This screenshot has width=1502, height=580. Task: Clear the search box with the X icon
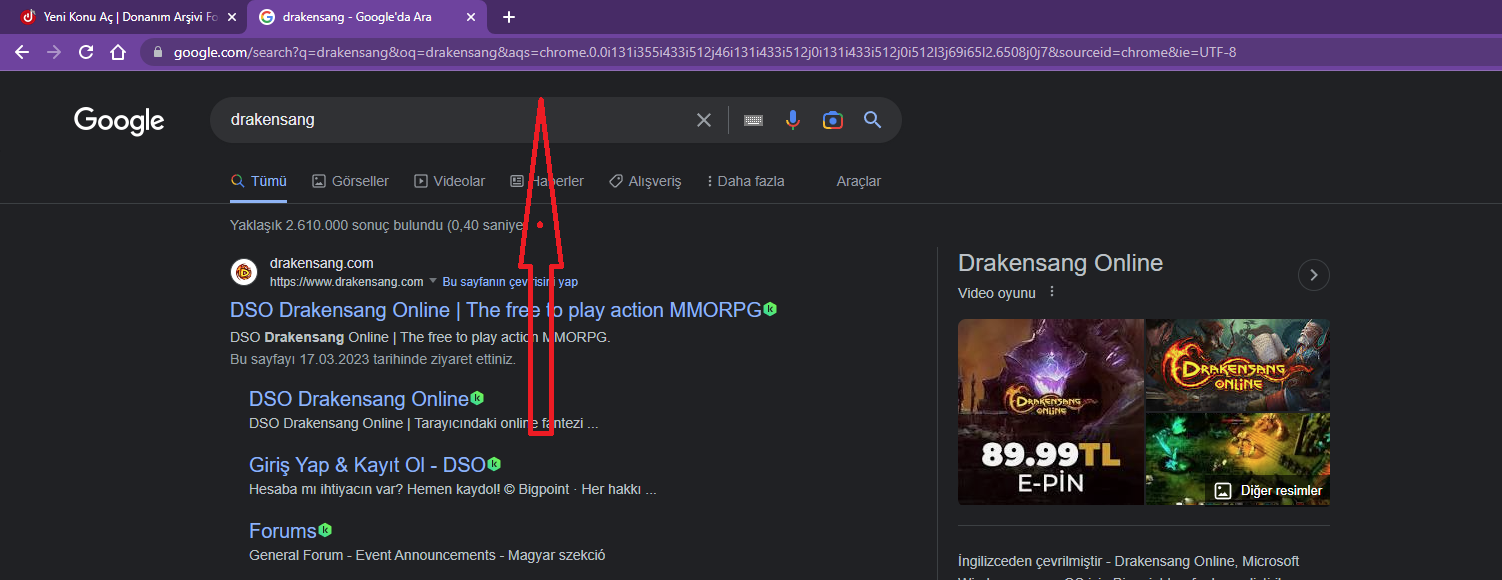[x=704, y=120]
